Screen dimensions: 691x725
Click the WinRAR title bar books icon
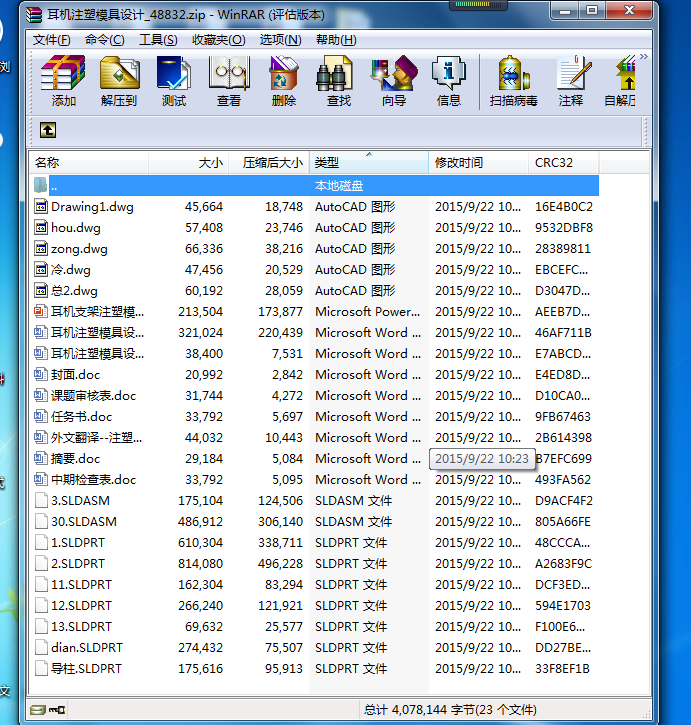point(34,15)
